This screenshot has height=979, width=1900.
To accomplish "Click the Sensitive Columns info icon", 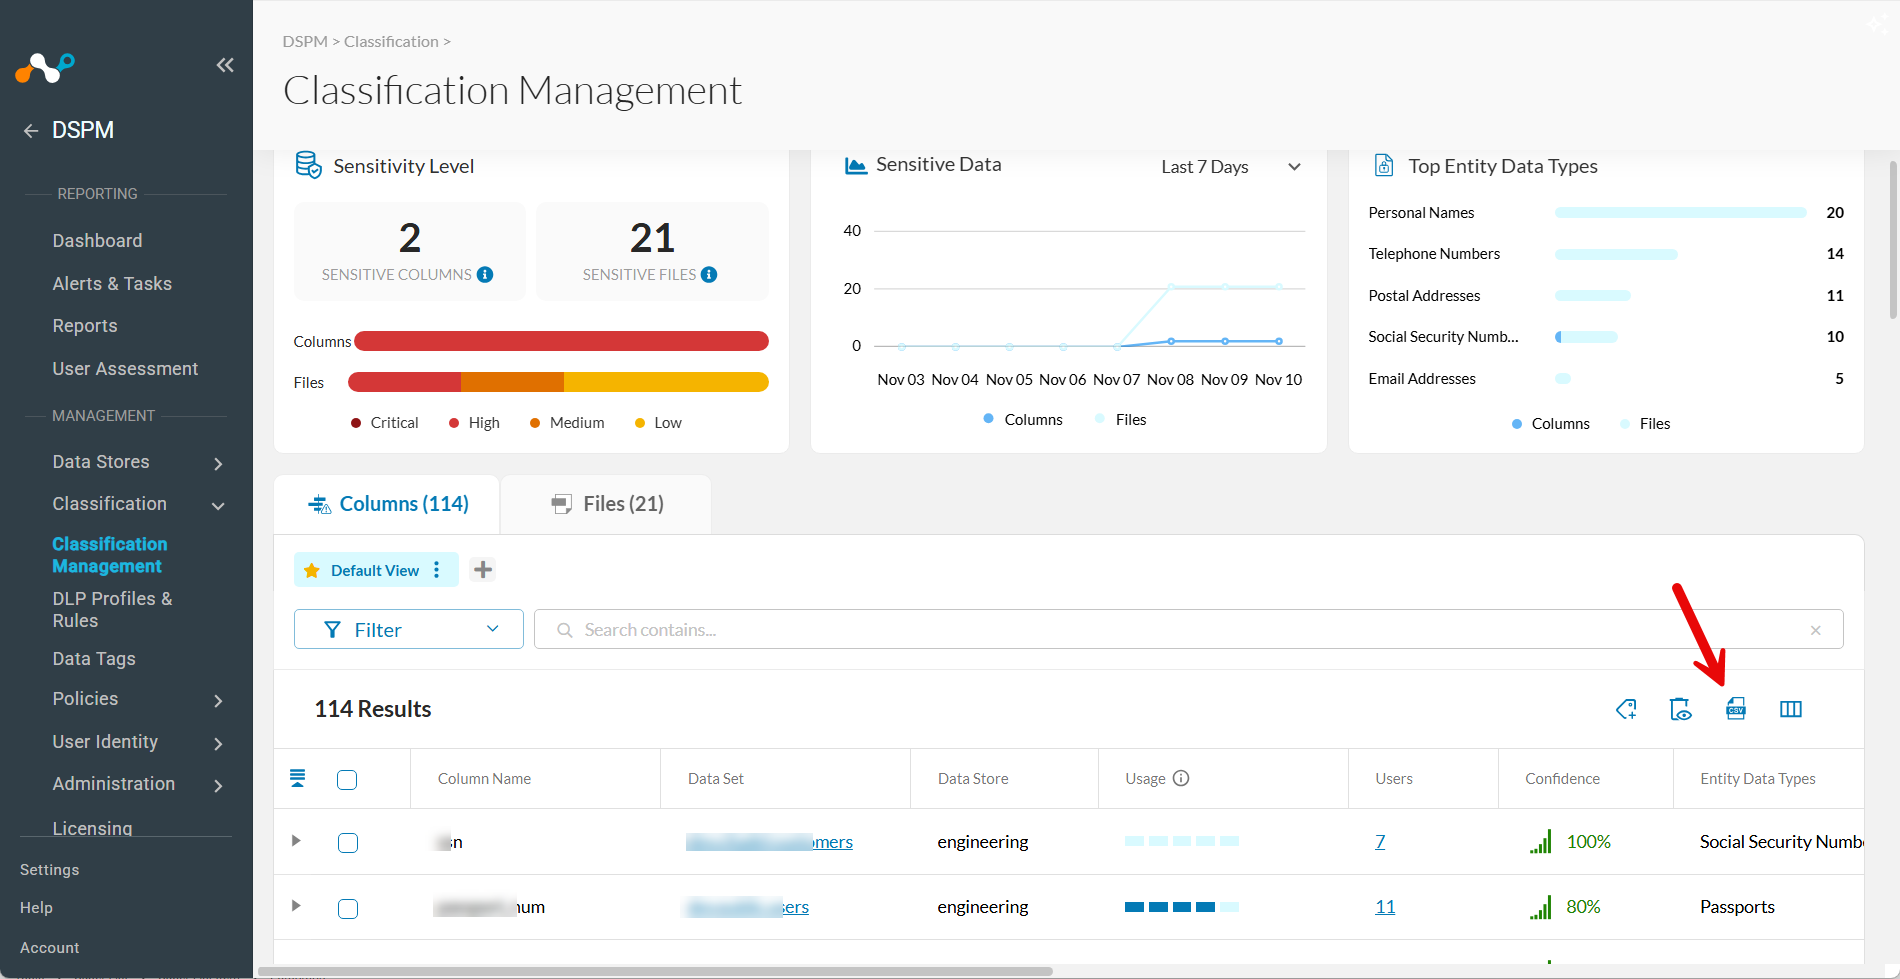I will pos(485,274).
